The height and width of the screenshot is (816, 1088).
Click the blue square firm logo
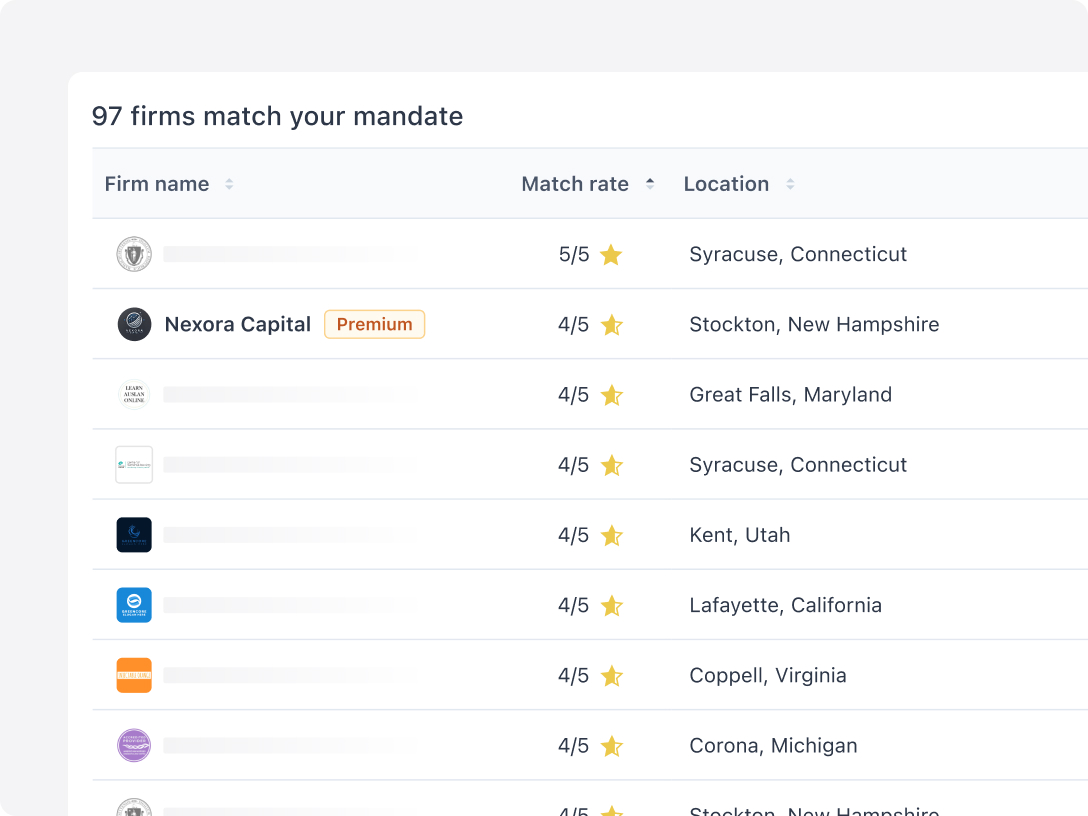pos(134,605)
